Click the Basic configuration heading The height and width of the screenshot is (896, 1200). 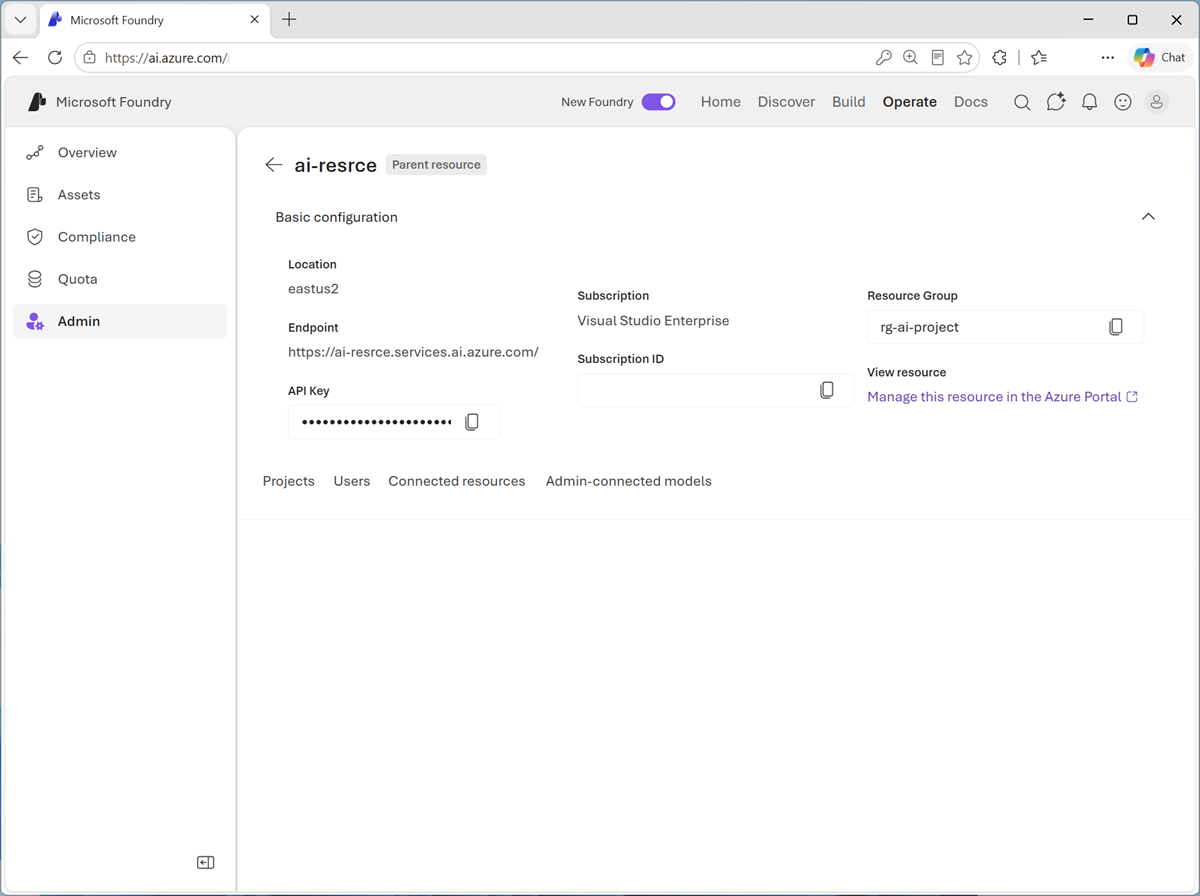[x=336, y=217]
